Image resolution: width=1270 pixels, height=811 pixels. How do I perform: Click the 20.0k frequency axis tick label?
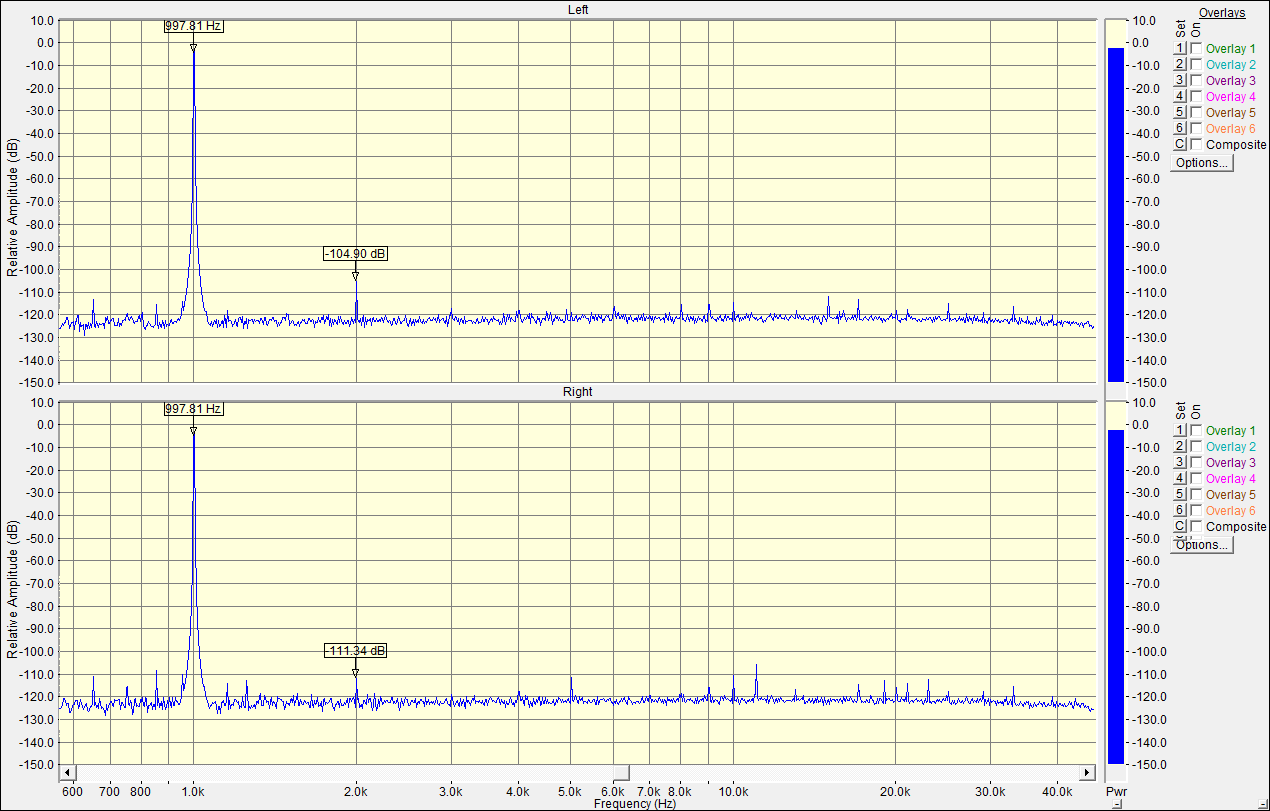point(895,791)
